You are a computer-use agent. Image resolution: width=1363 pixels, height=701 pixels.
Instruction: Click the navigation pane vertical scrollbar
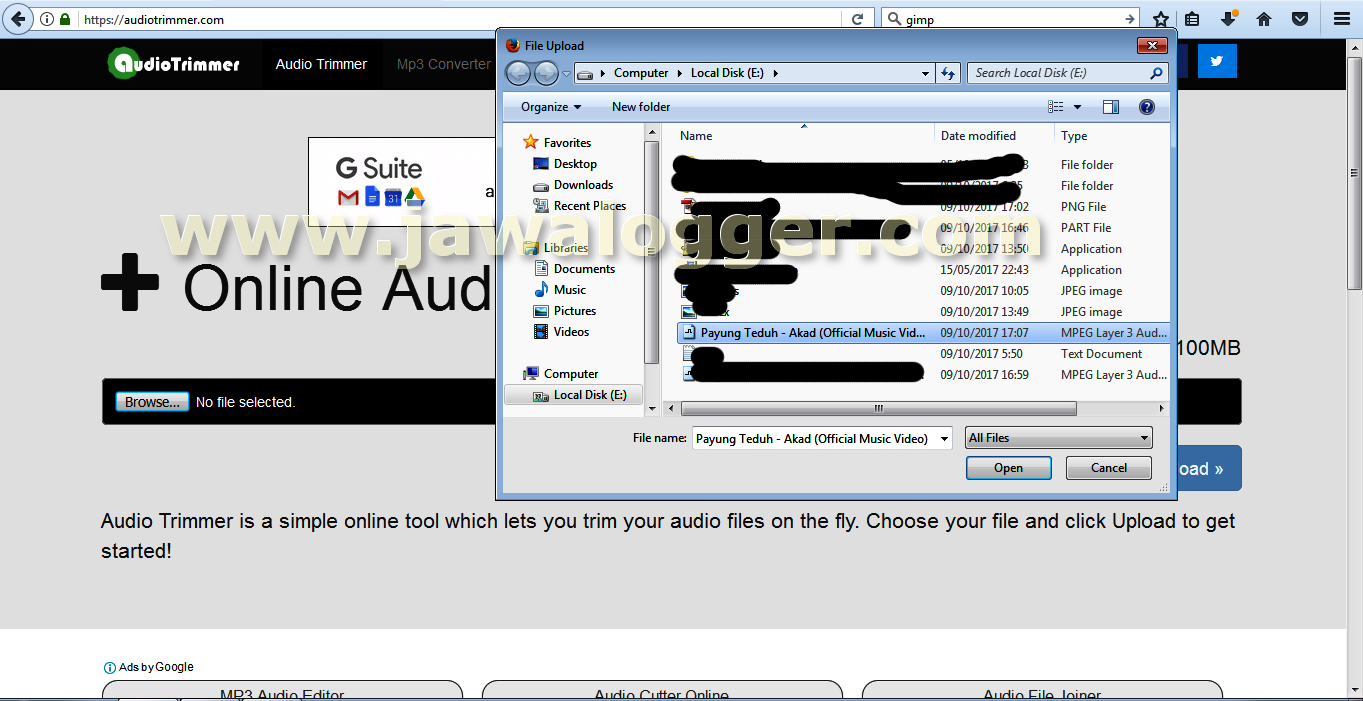coord(652,253)
